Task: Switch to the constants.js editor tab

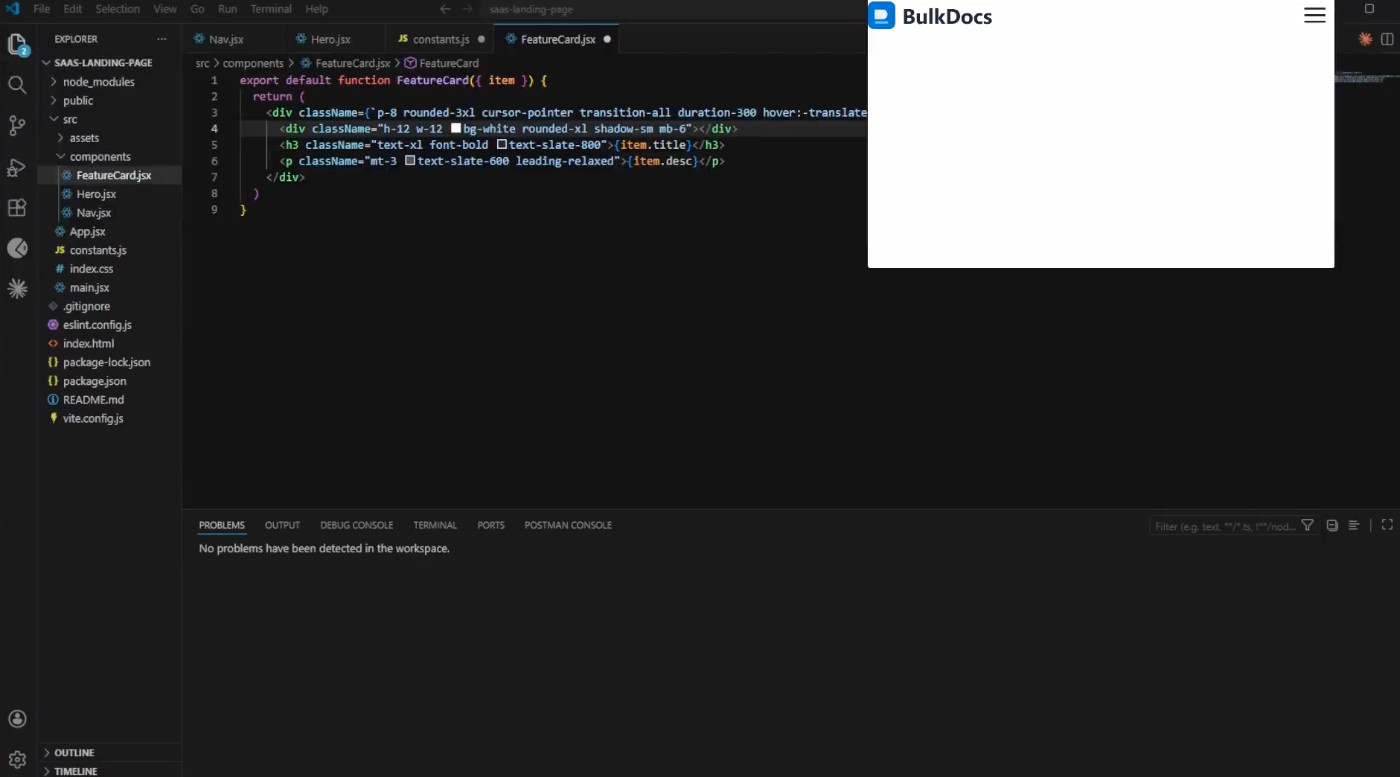Action: pos(441,39)
